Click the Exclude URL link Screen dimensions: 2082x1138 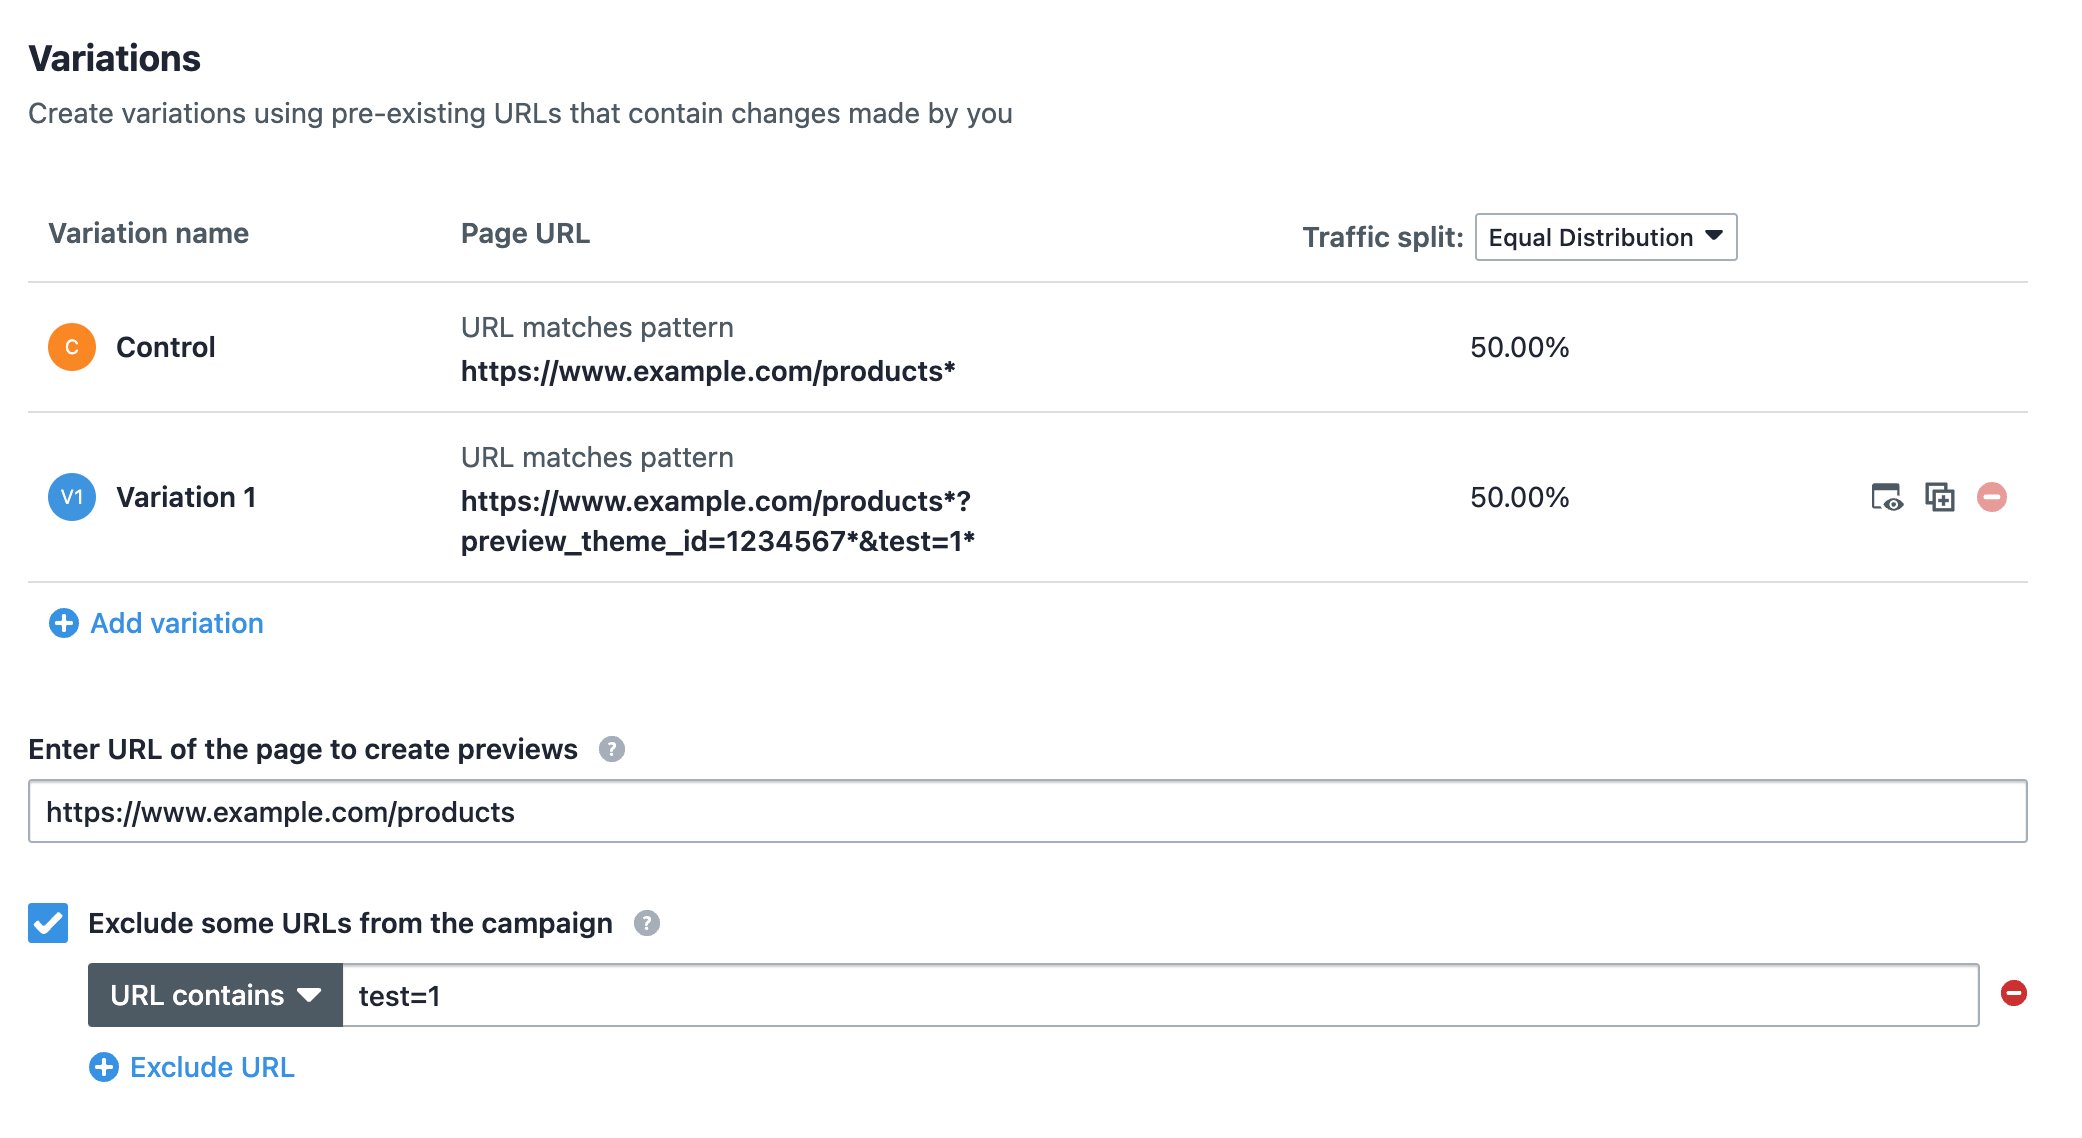click(x=212, y=1067)
